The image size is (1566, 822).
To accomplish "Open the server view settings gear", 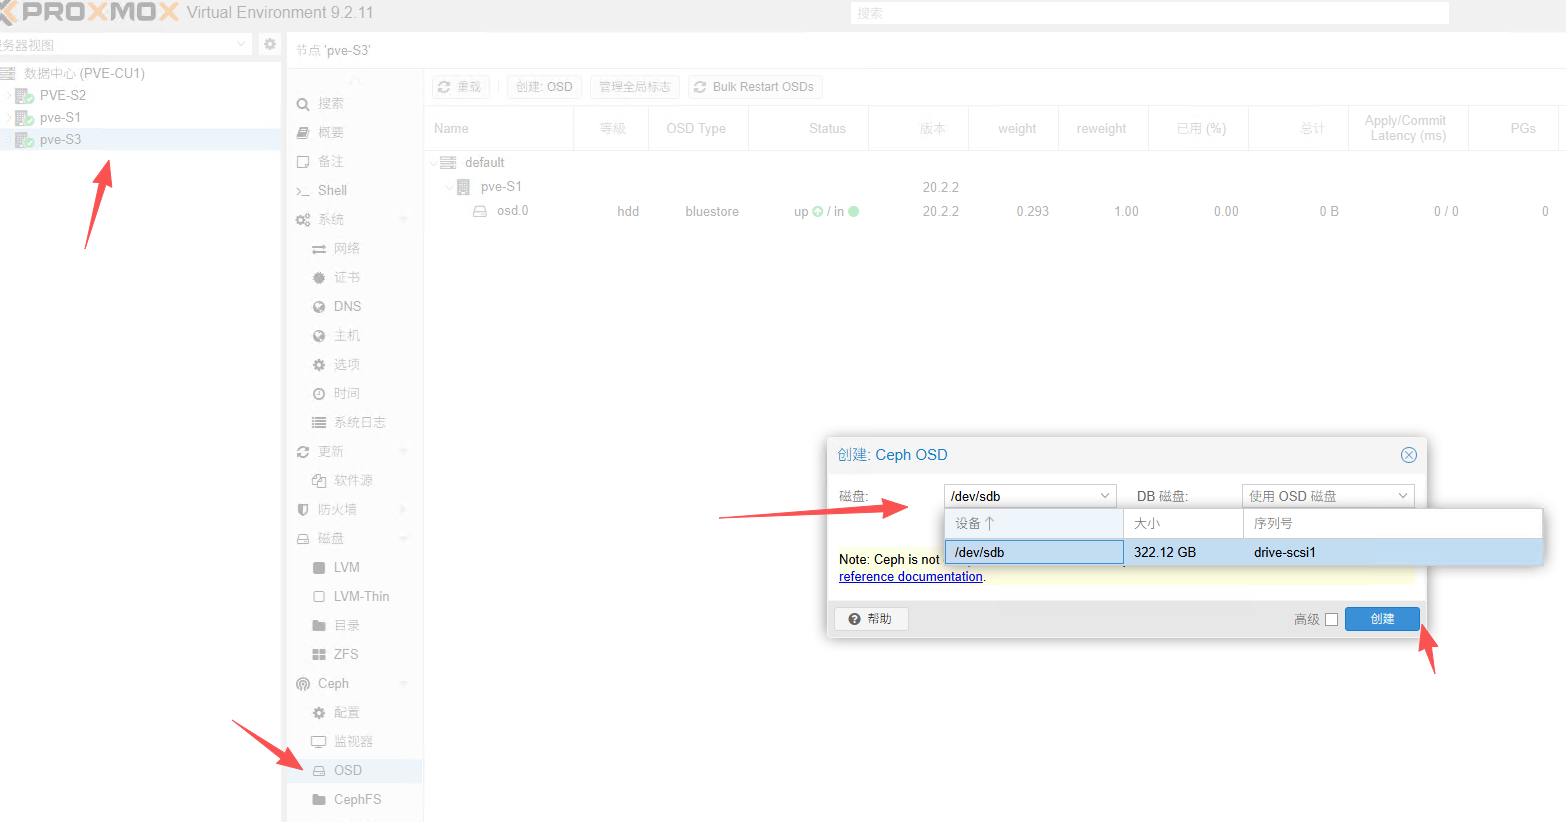I will pos(269,44).
